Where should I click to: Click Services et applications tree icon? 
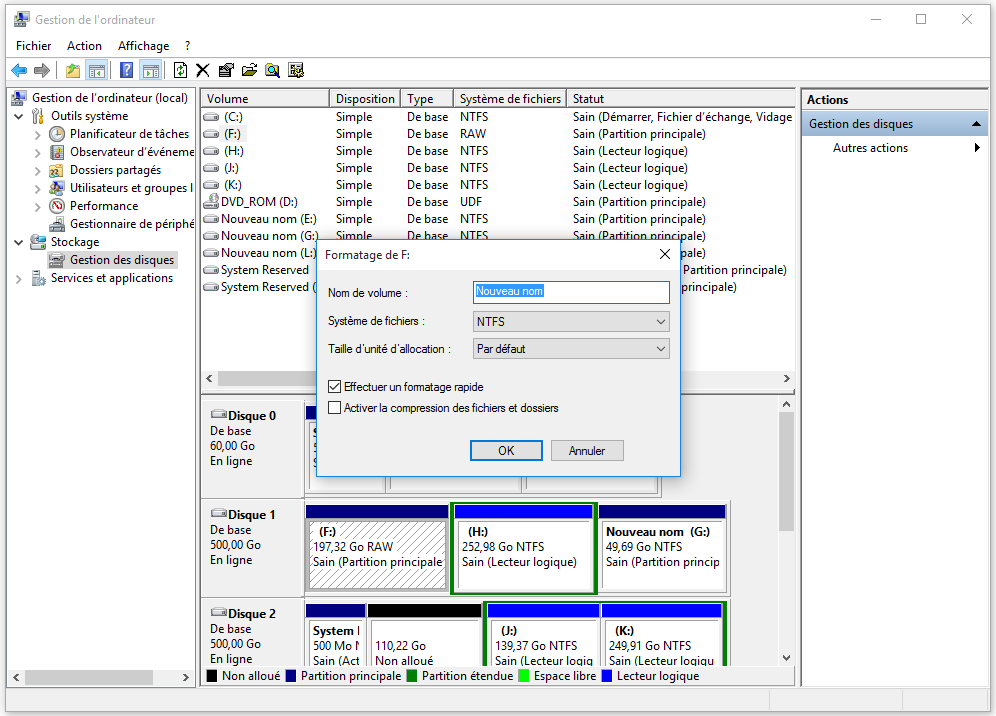[x=38, y=278]
